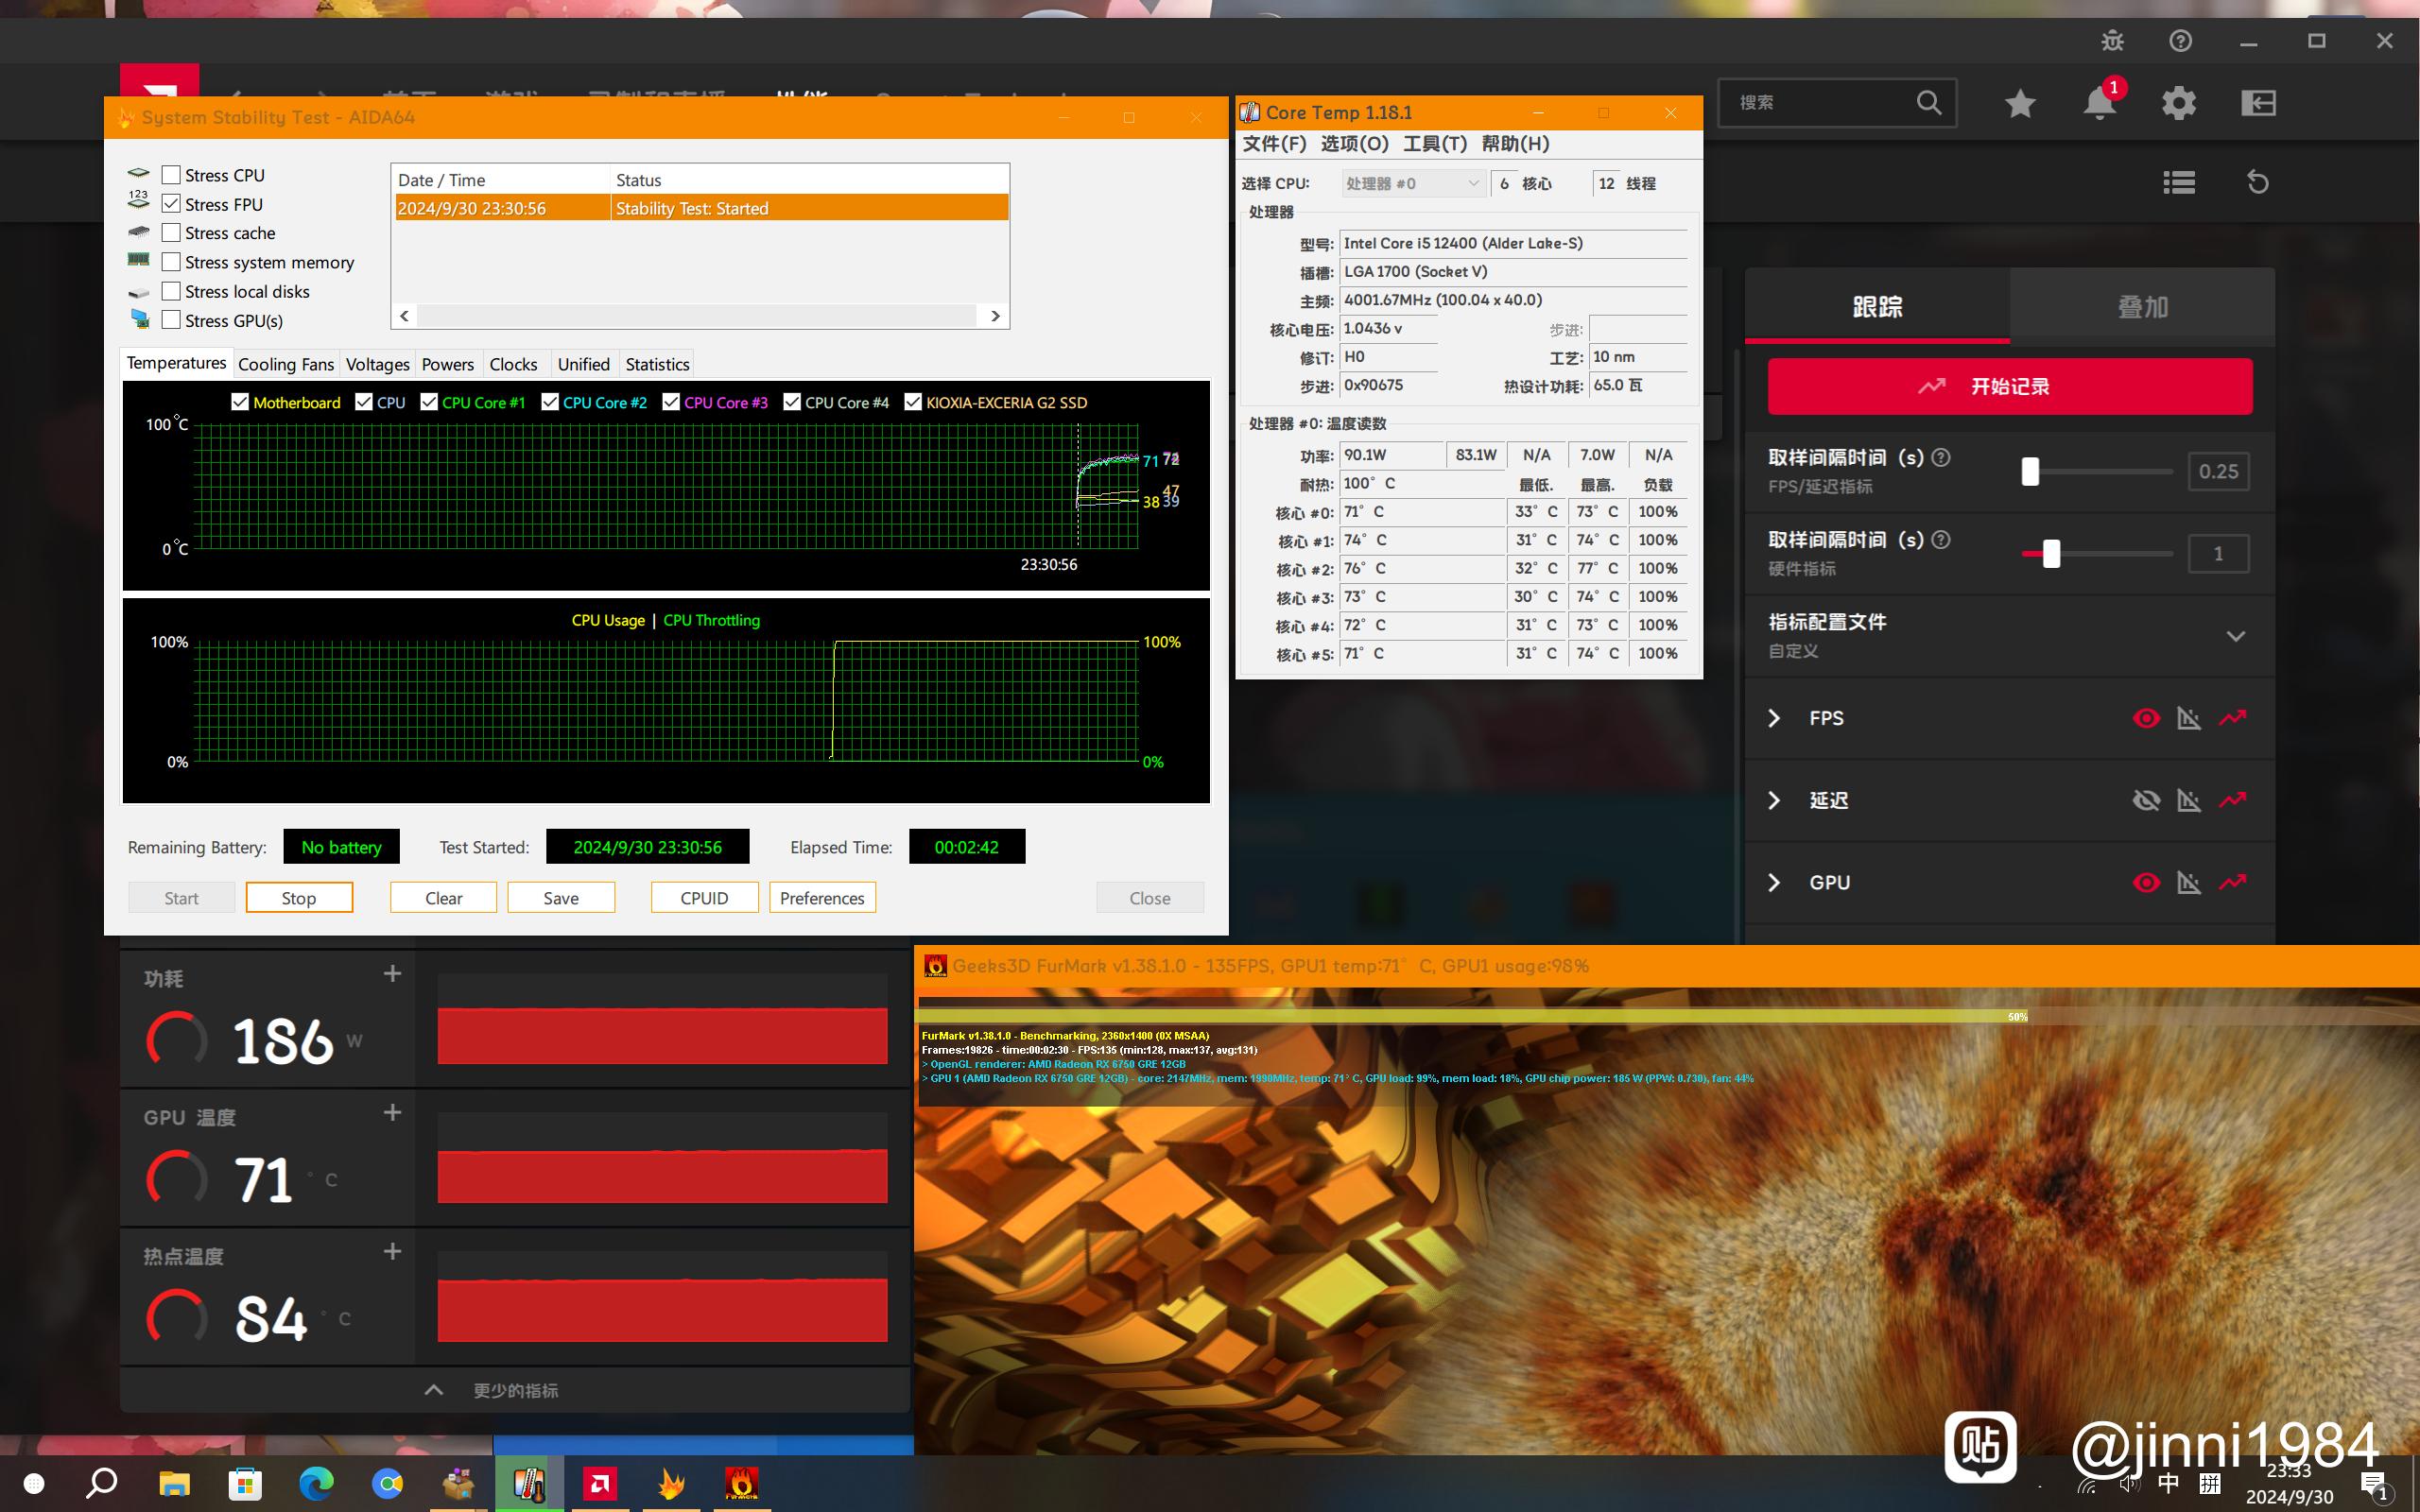Screen dimensions: 2420x1512
Task: Click the red 开始记录 start logging button
Action: coord(2010,386)
